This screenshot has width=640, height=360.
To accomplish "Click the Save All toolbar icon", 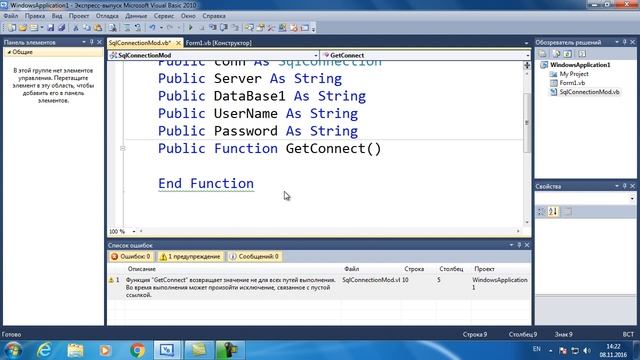I will [x=62, y=28].
